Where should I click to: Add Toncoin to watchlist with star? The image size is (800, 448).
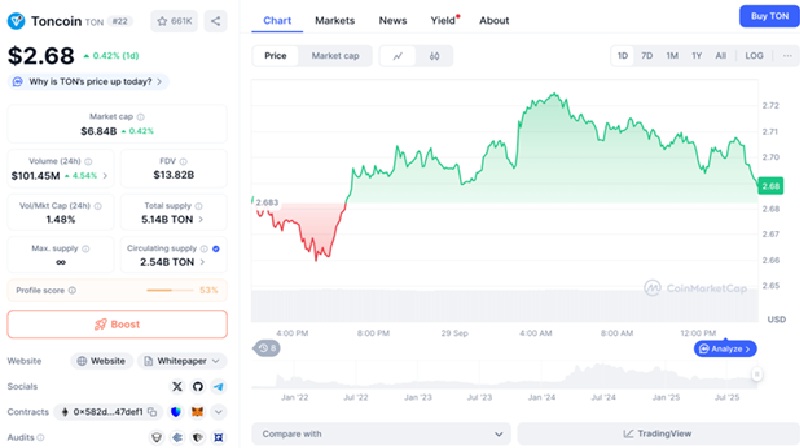click(x=174, y=20)
